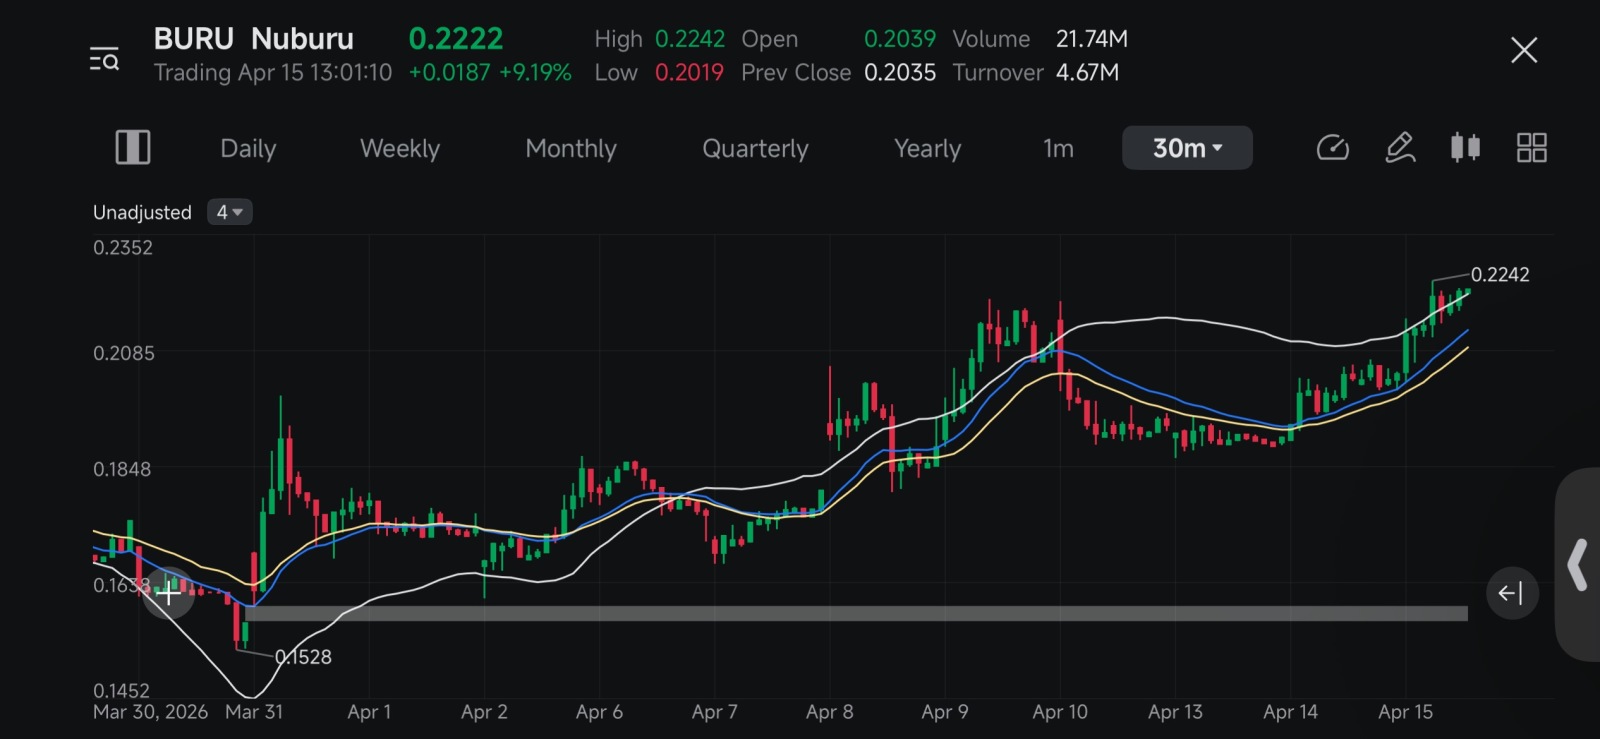The height and width of the screenshot is (739, 1600).
Task: Click the Prev Close 0.2035 value
Action: [900, 72]
